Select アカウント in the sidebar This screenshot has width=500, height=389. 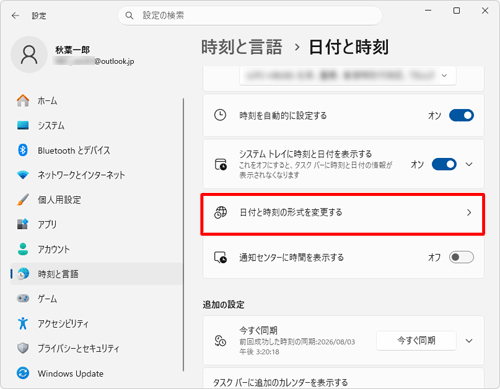point(97,249)
